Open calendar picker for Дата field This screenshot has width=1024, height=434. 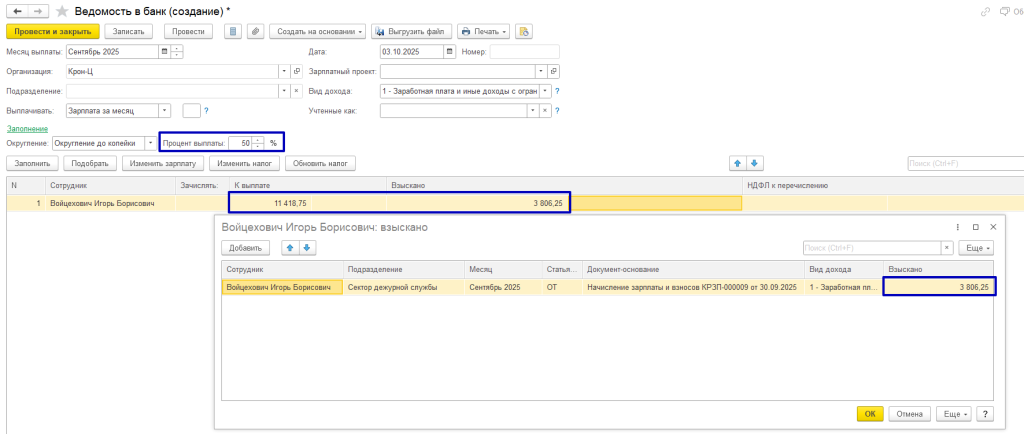tap(449, 51)
